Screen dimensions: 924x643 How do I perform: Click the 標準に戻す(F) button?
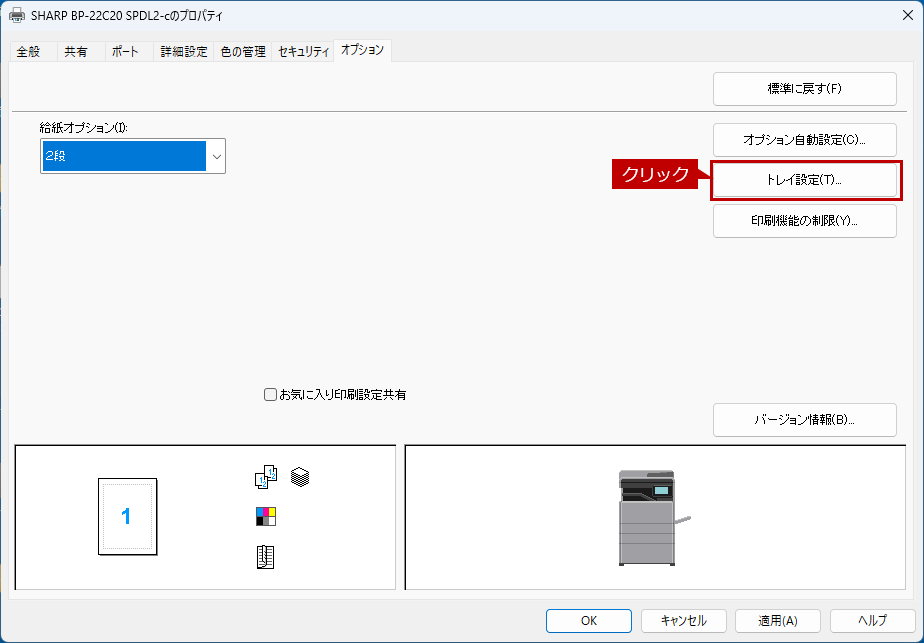pos(804,89)
